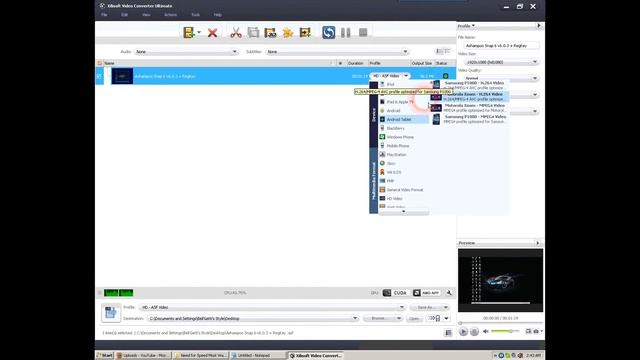The height and width of the screenshot is (360, 640).
Task: Click the File Name field in Profile panel
Action: click(x=501, y=46)
